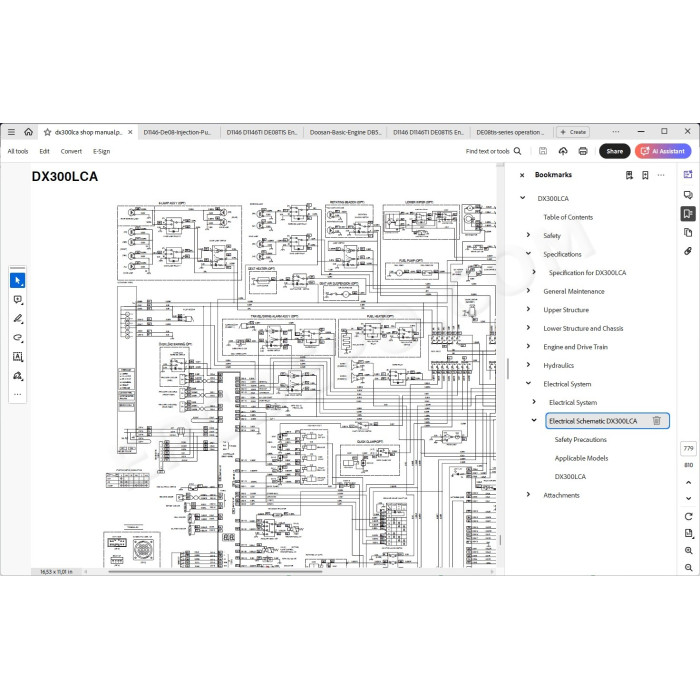Select the add text box tool
Viewport: 700px width, 700px height.
coord(17,357)
